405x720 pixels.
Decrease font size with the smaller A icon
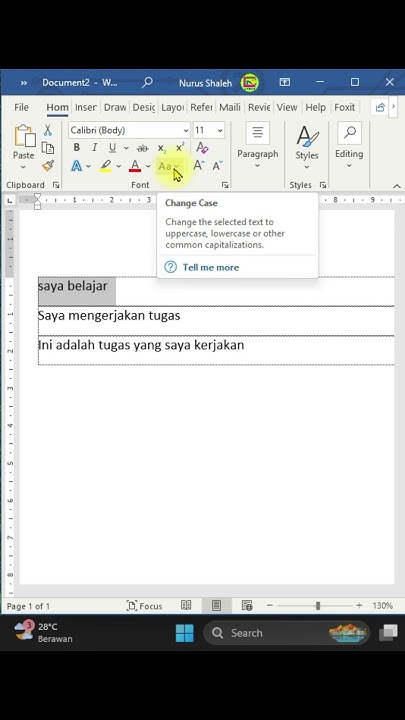tap(217, 166)
